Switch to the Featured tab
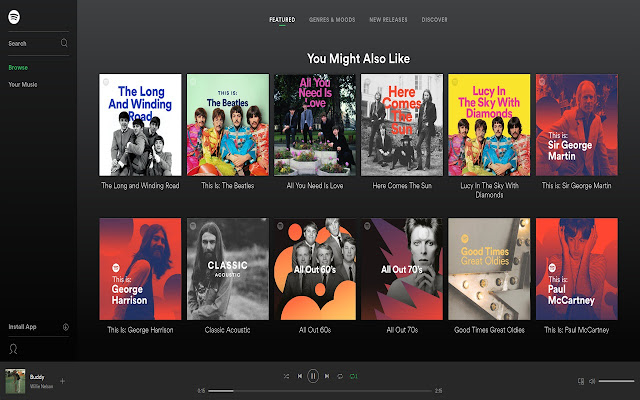The height and width of the screenshot is (400, 640). [x=282, y=20]
